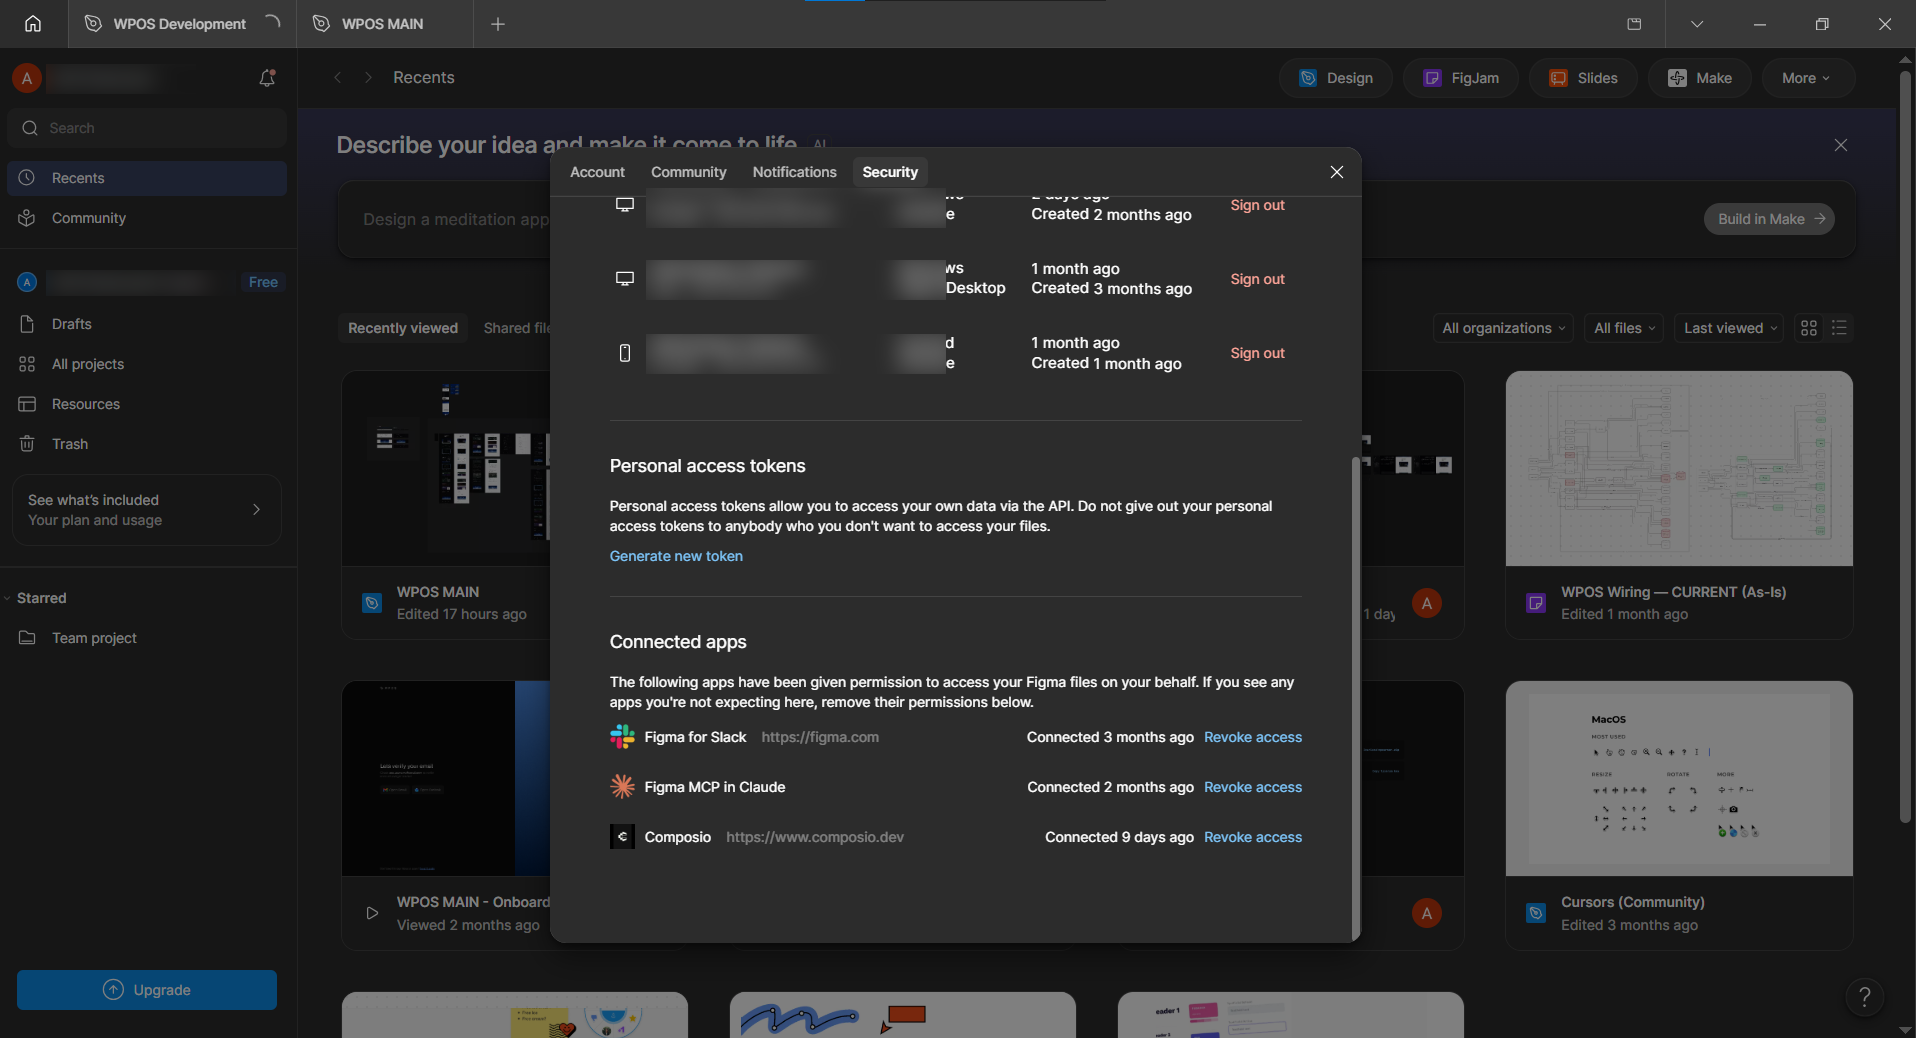Click the WPOS Wiring FigJam file icon
Image resolution: width=1916 pixels, height=1038 pixels.
[x=1536, y=603]
